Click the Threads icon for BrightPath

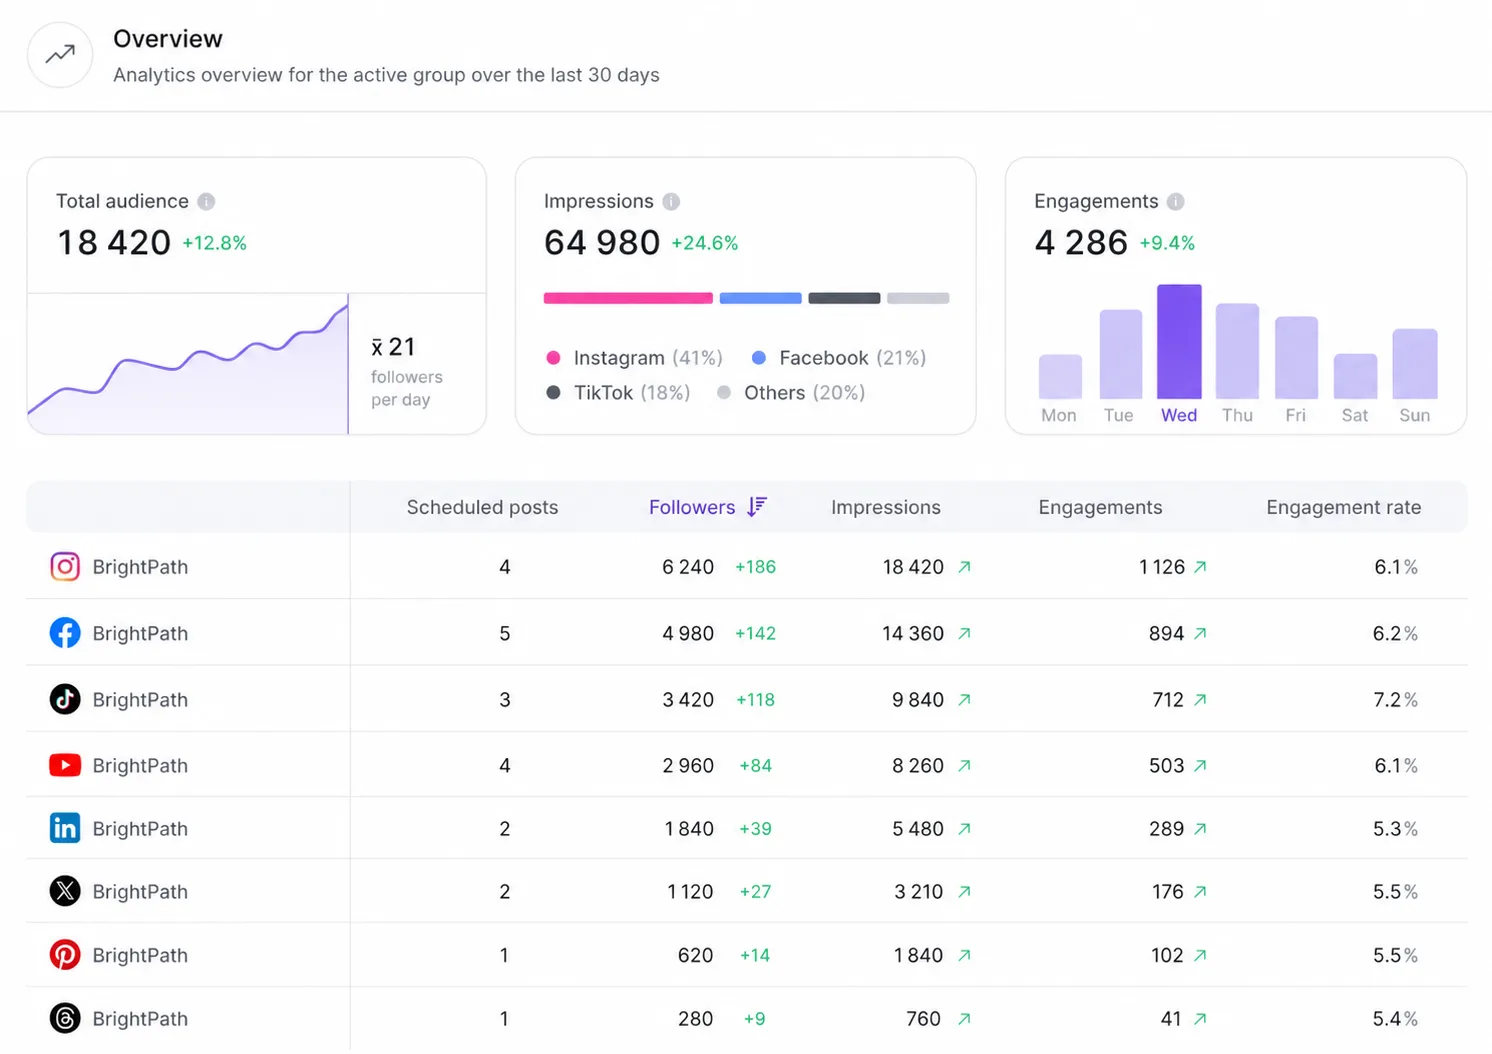(x=65, y=1018)
